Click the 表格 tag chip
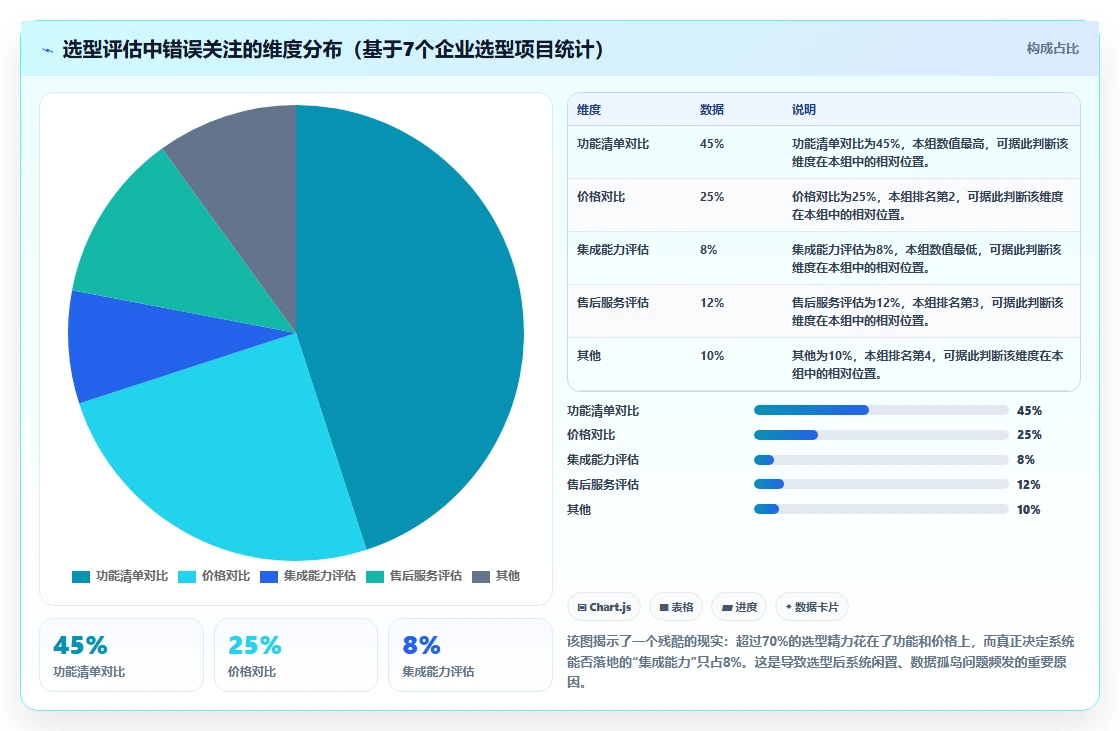 point(676,607)
